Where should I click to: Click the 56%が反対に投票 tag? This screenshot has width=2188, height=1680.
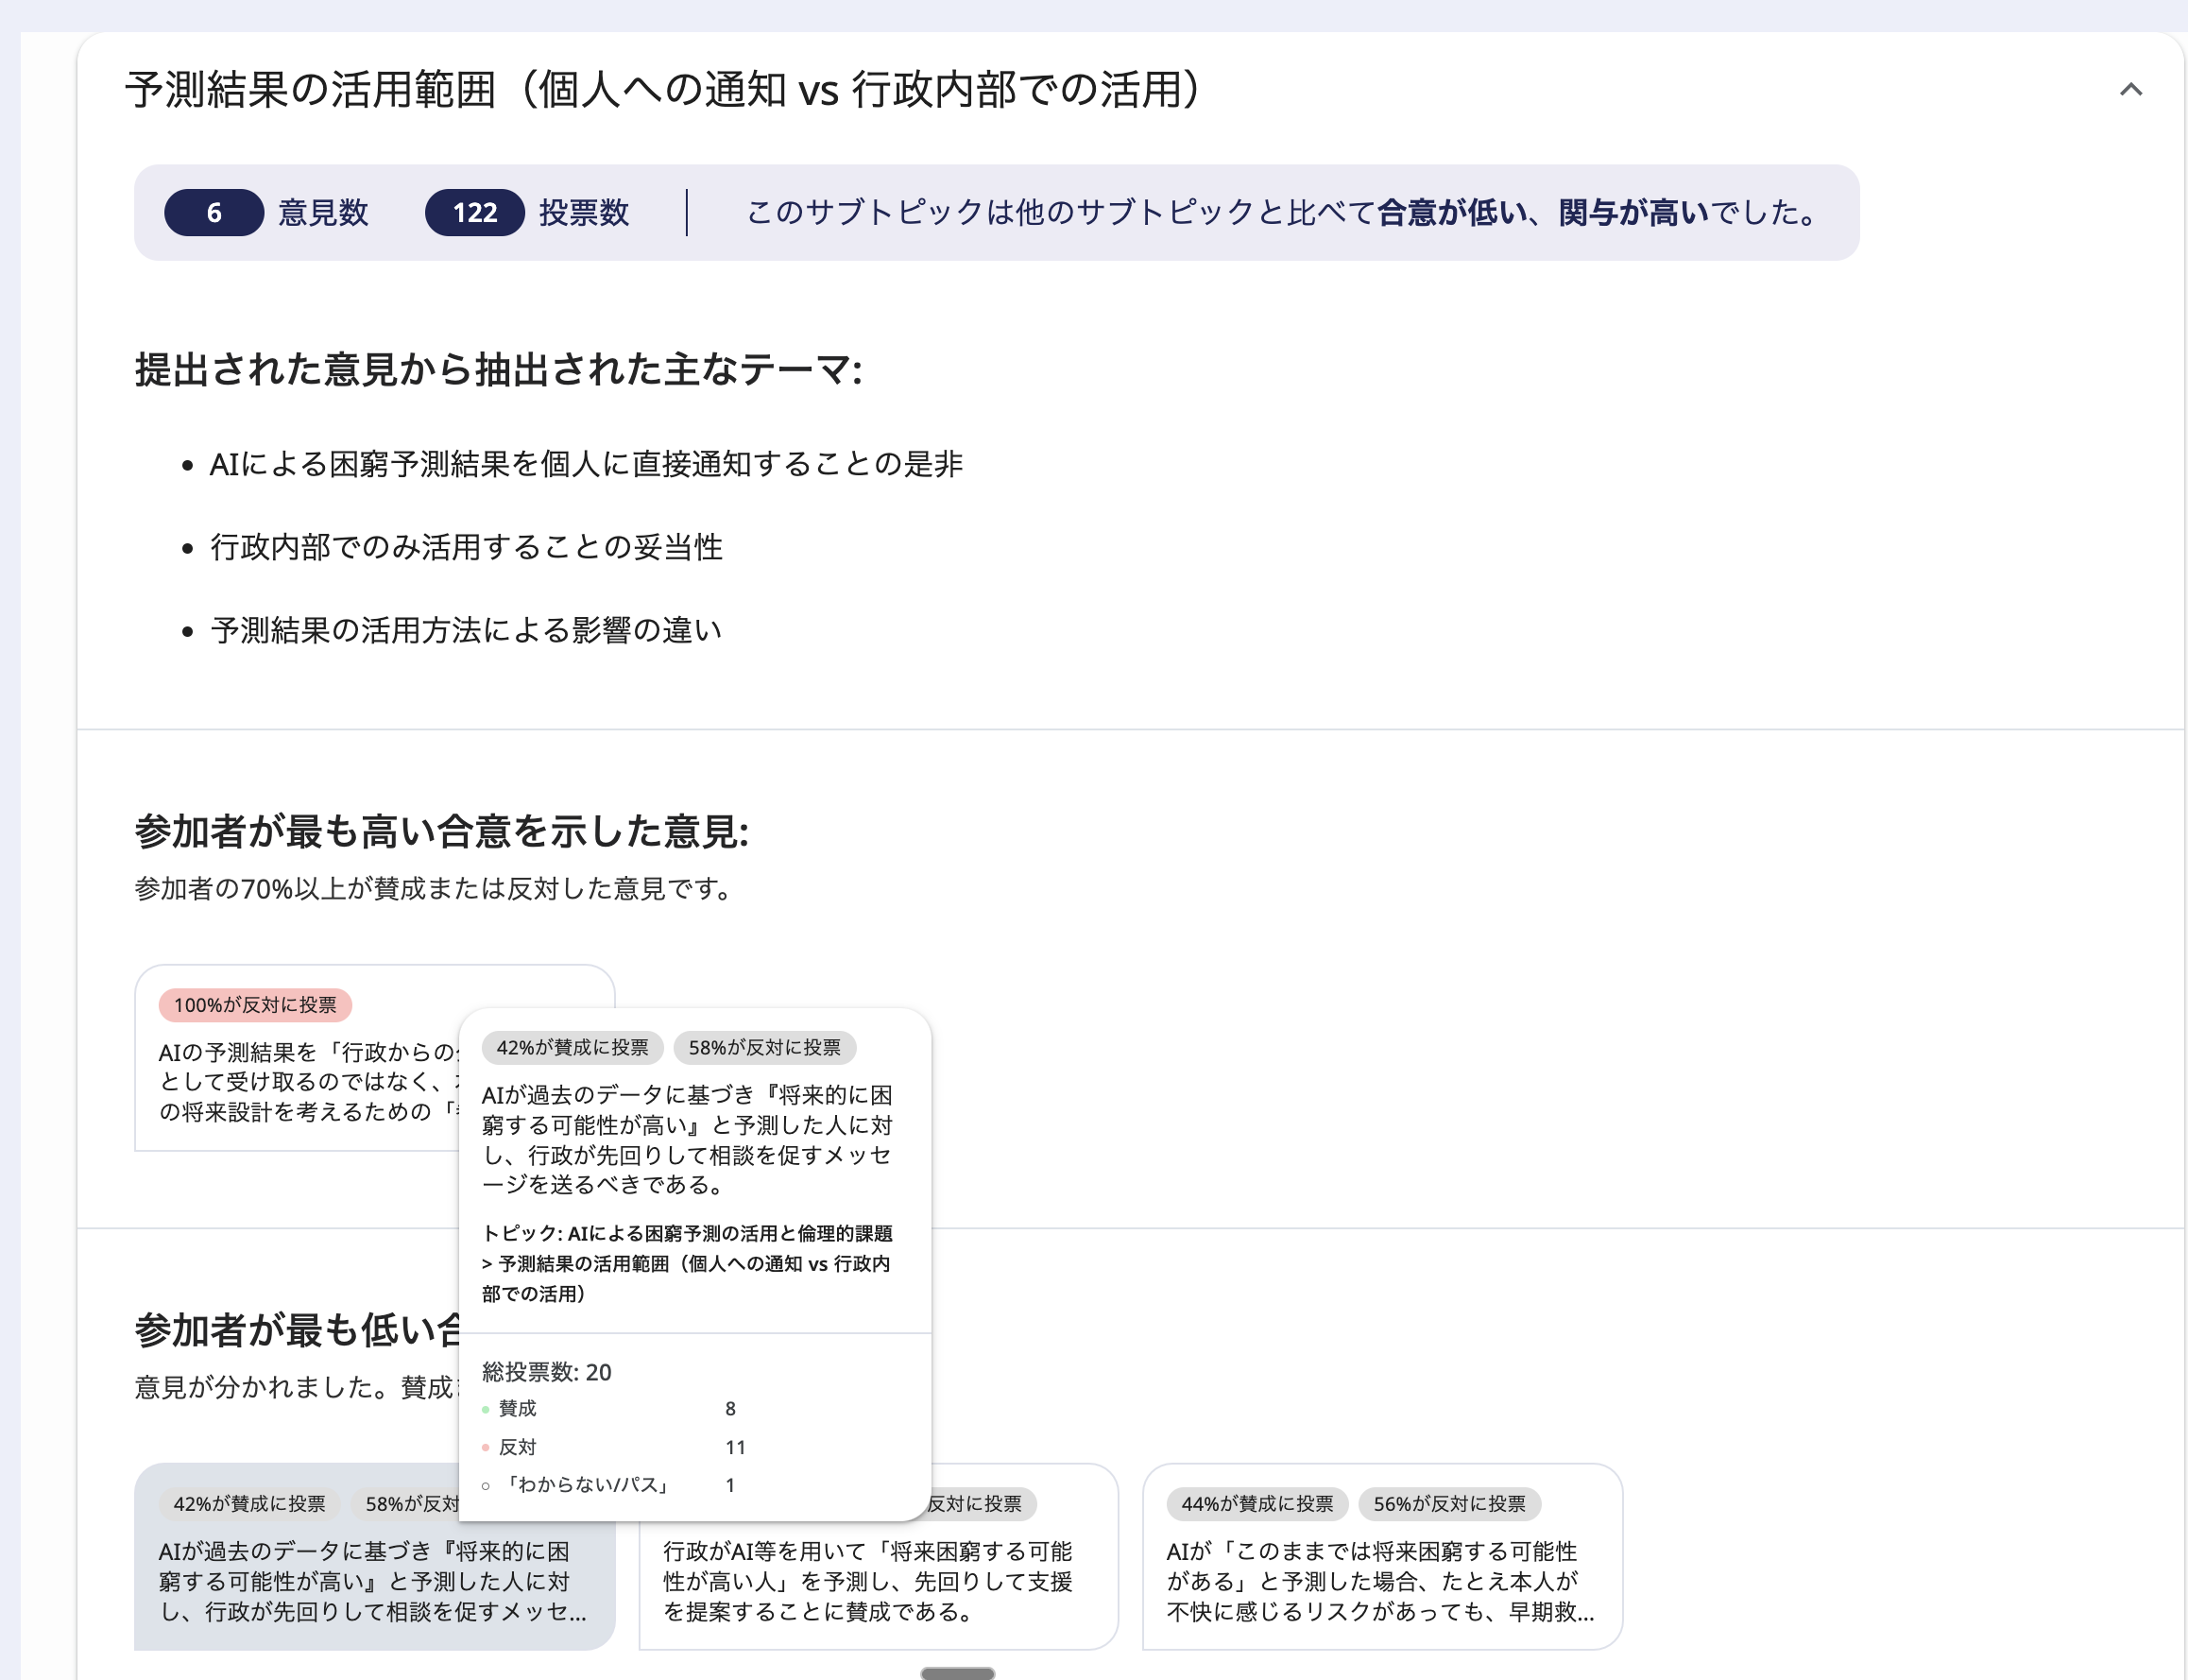pyautogui.click(x=1449, y=1504)
